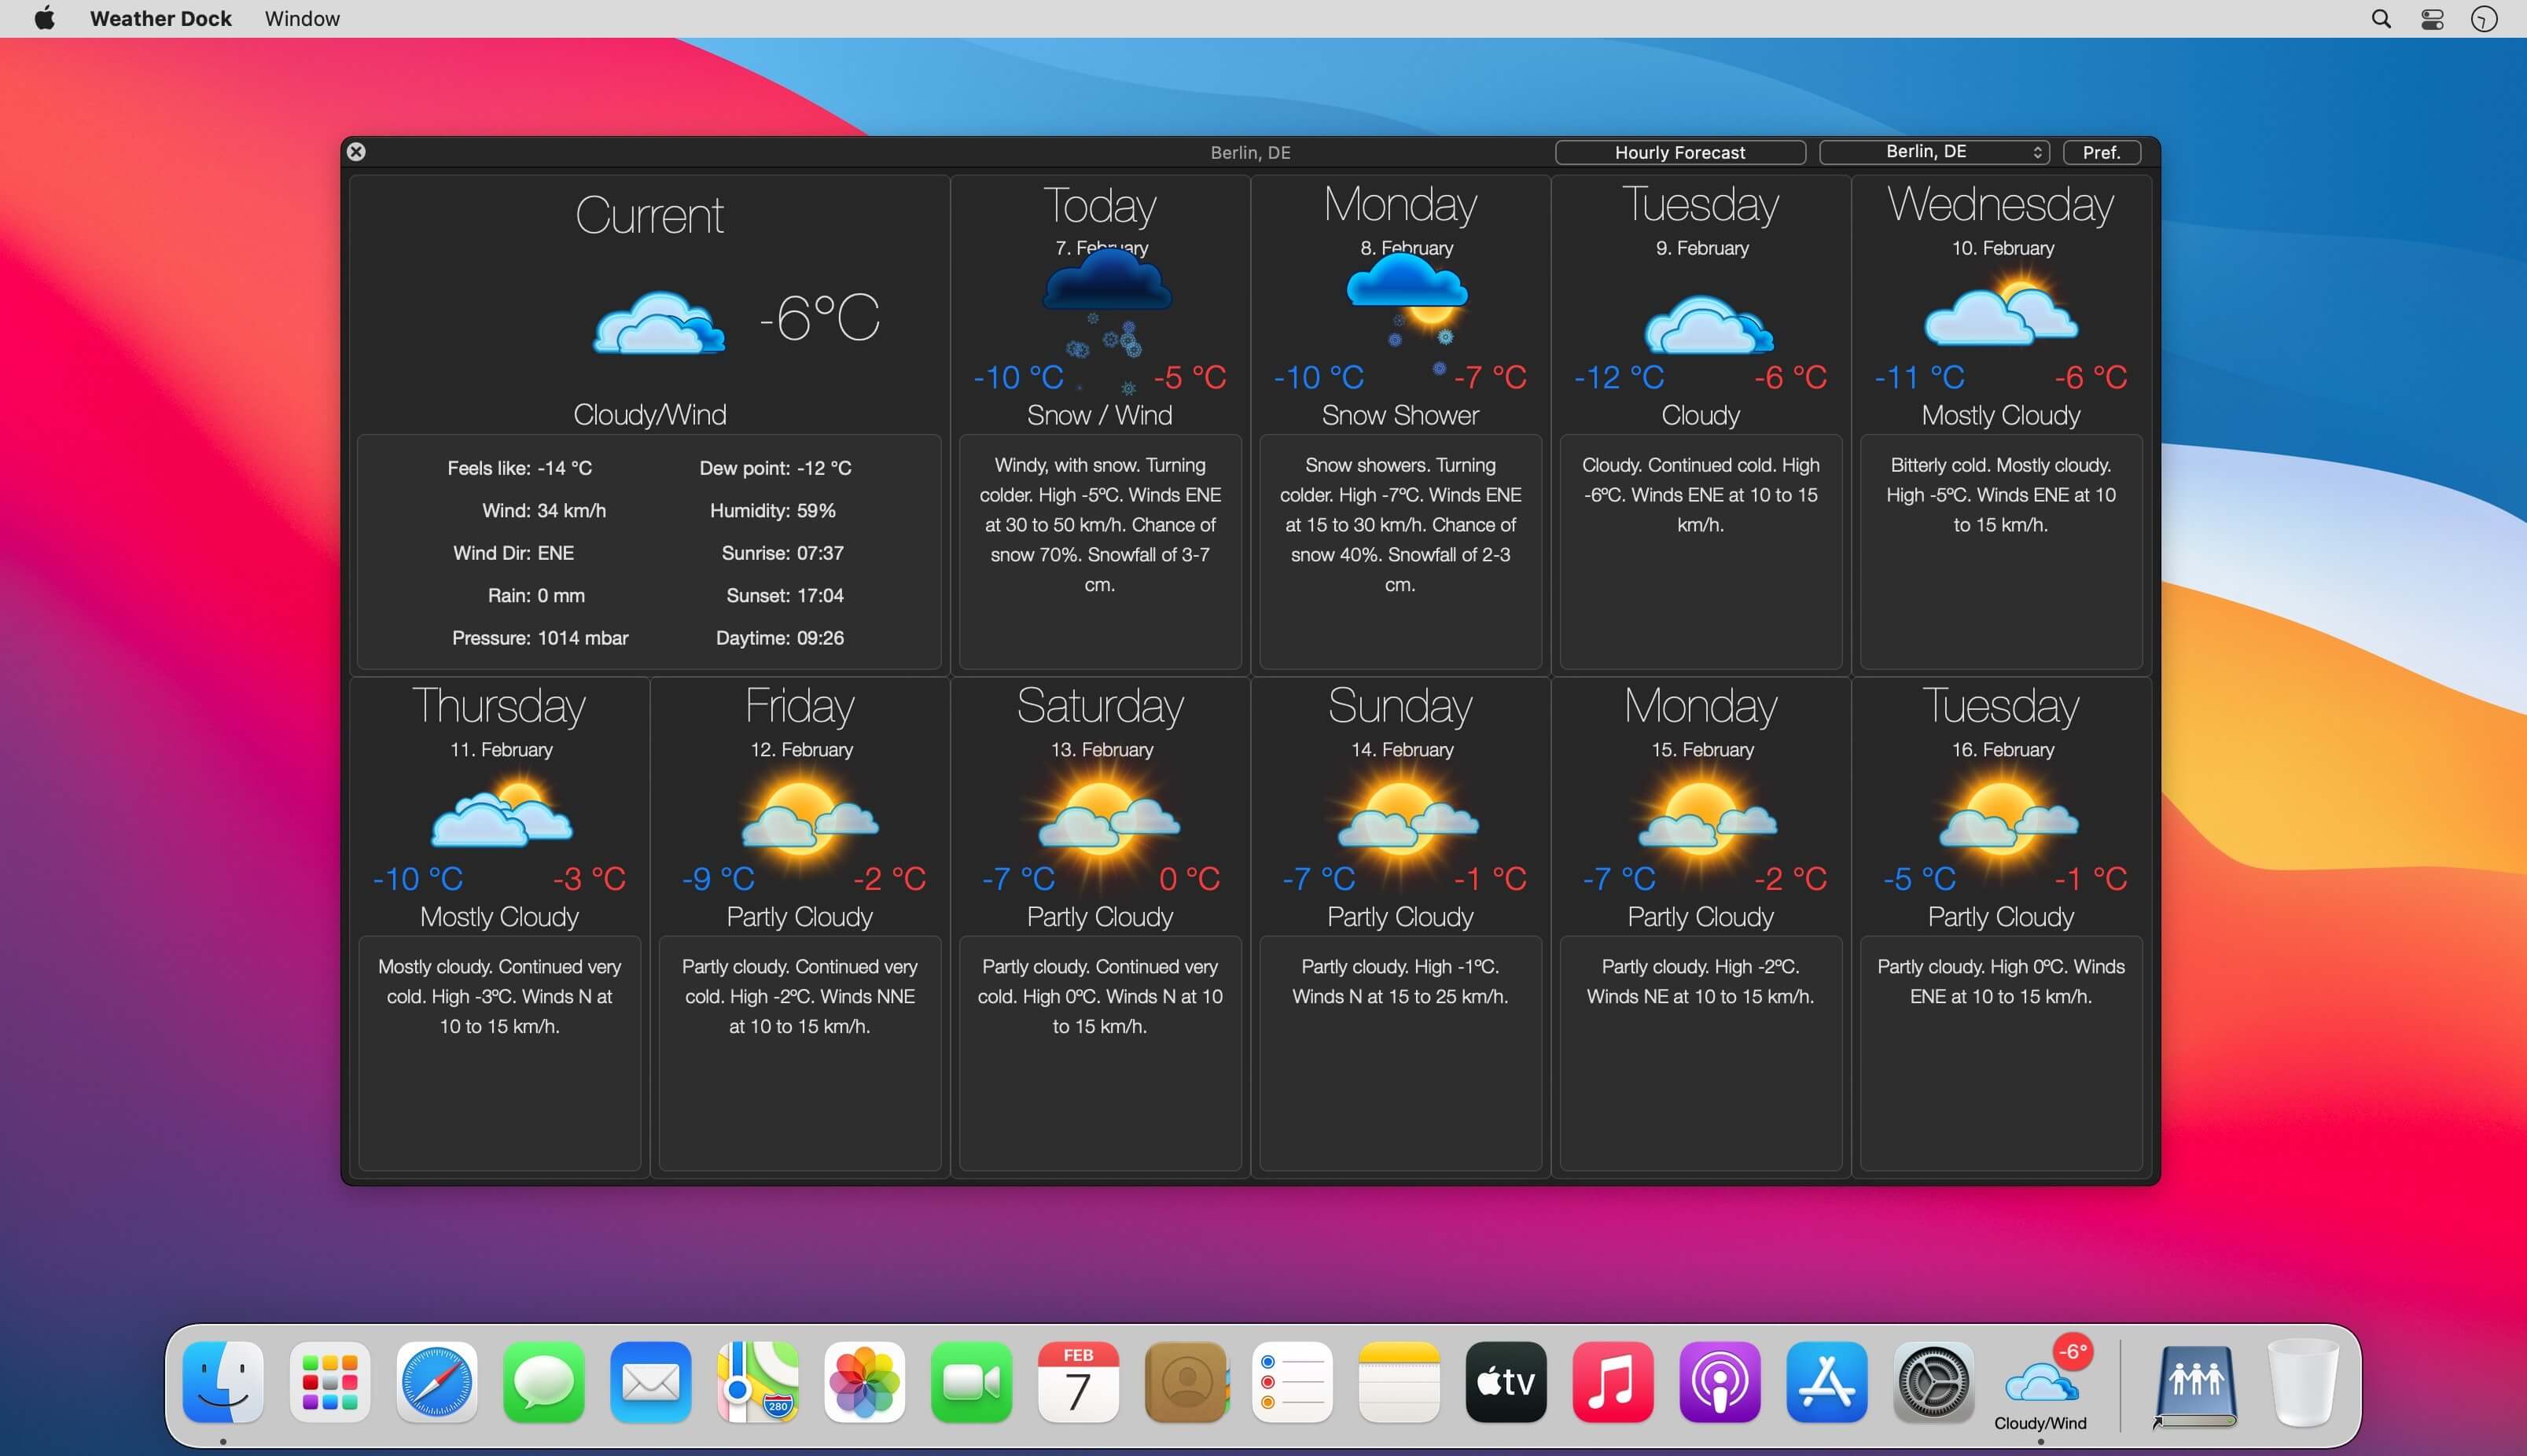Open Photos from the Dock
2527x1456 pixels.
(865, 1381)
